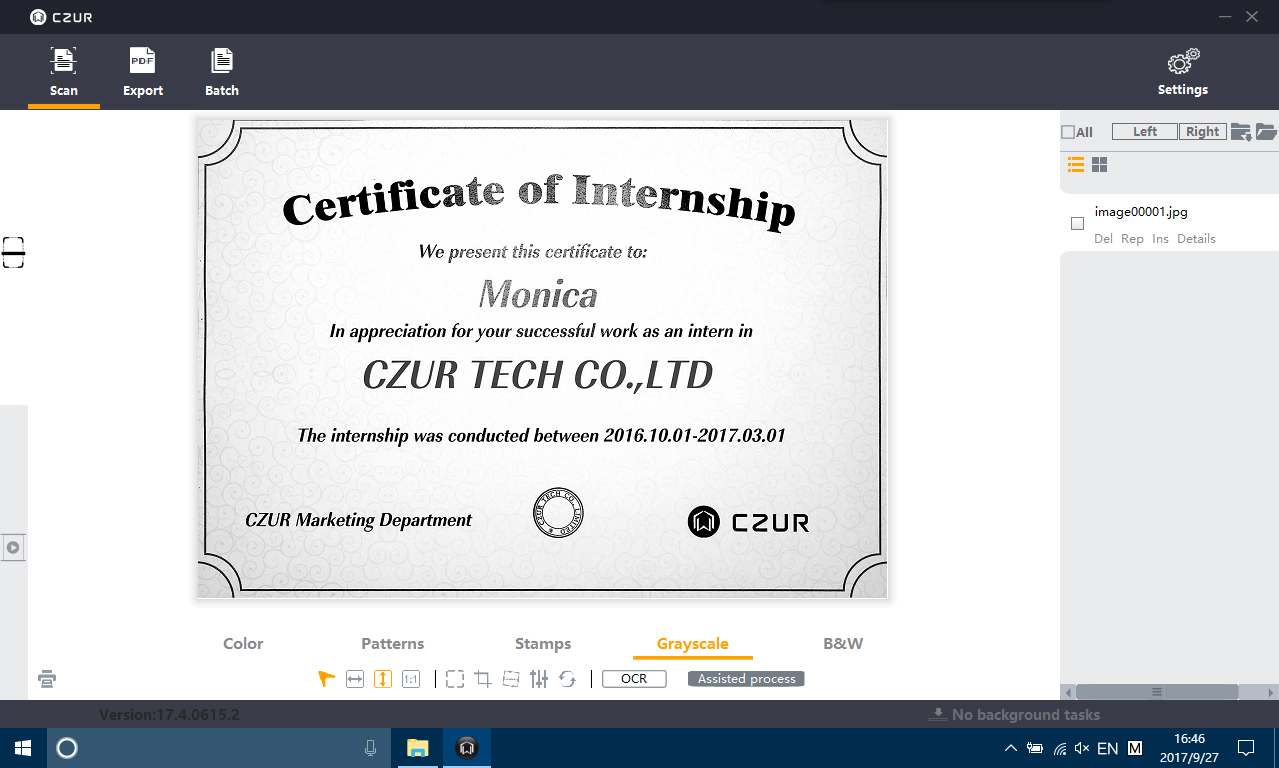Click the rotate icon in toolbar
Screen dimensions: 1279x768
(567, 679)
